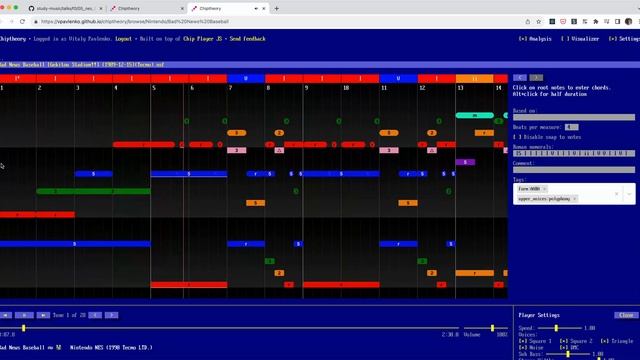Click the pink note at measure 7
The image size is (640, 360).
[x=237, y=150]
